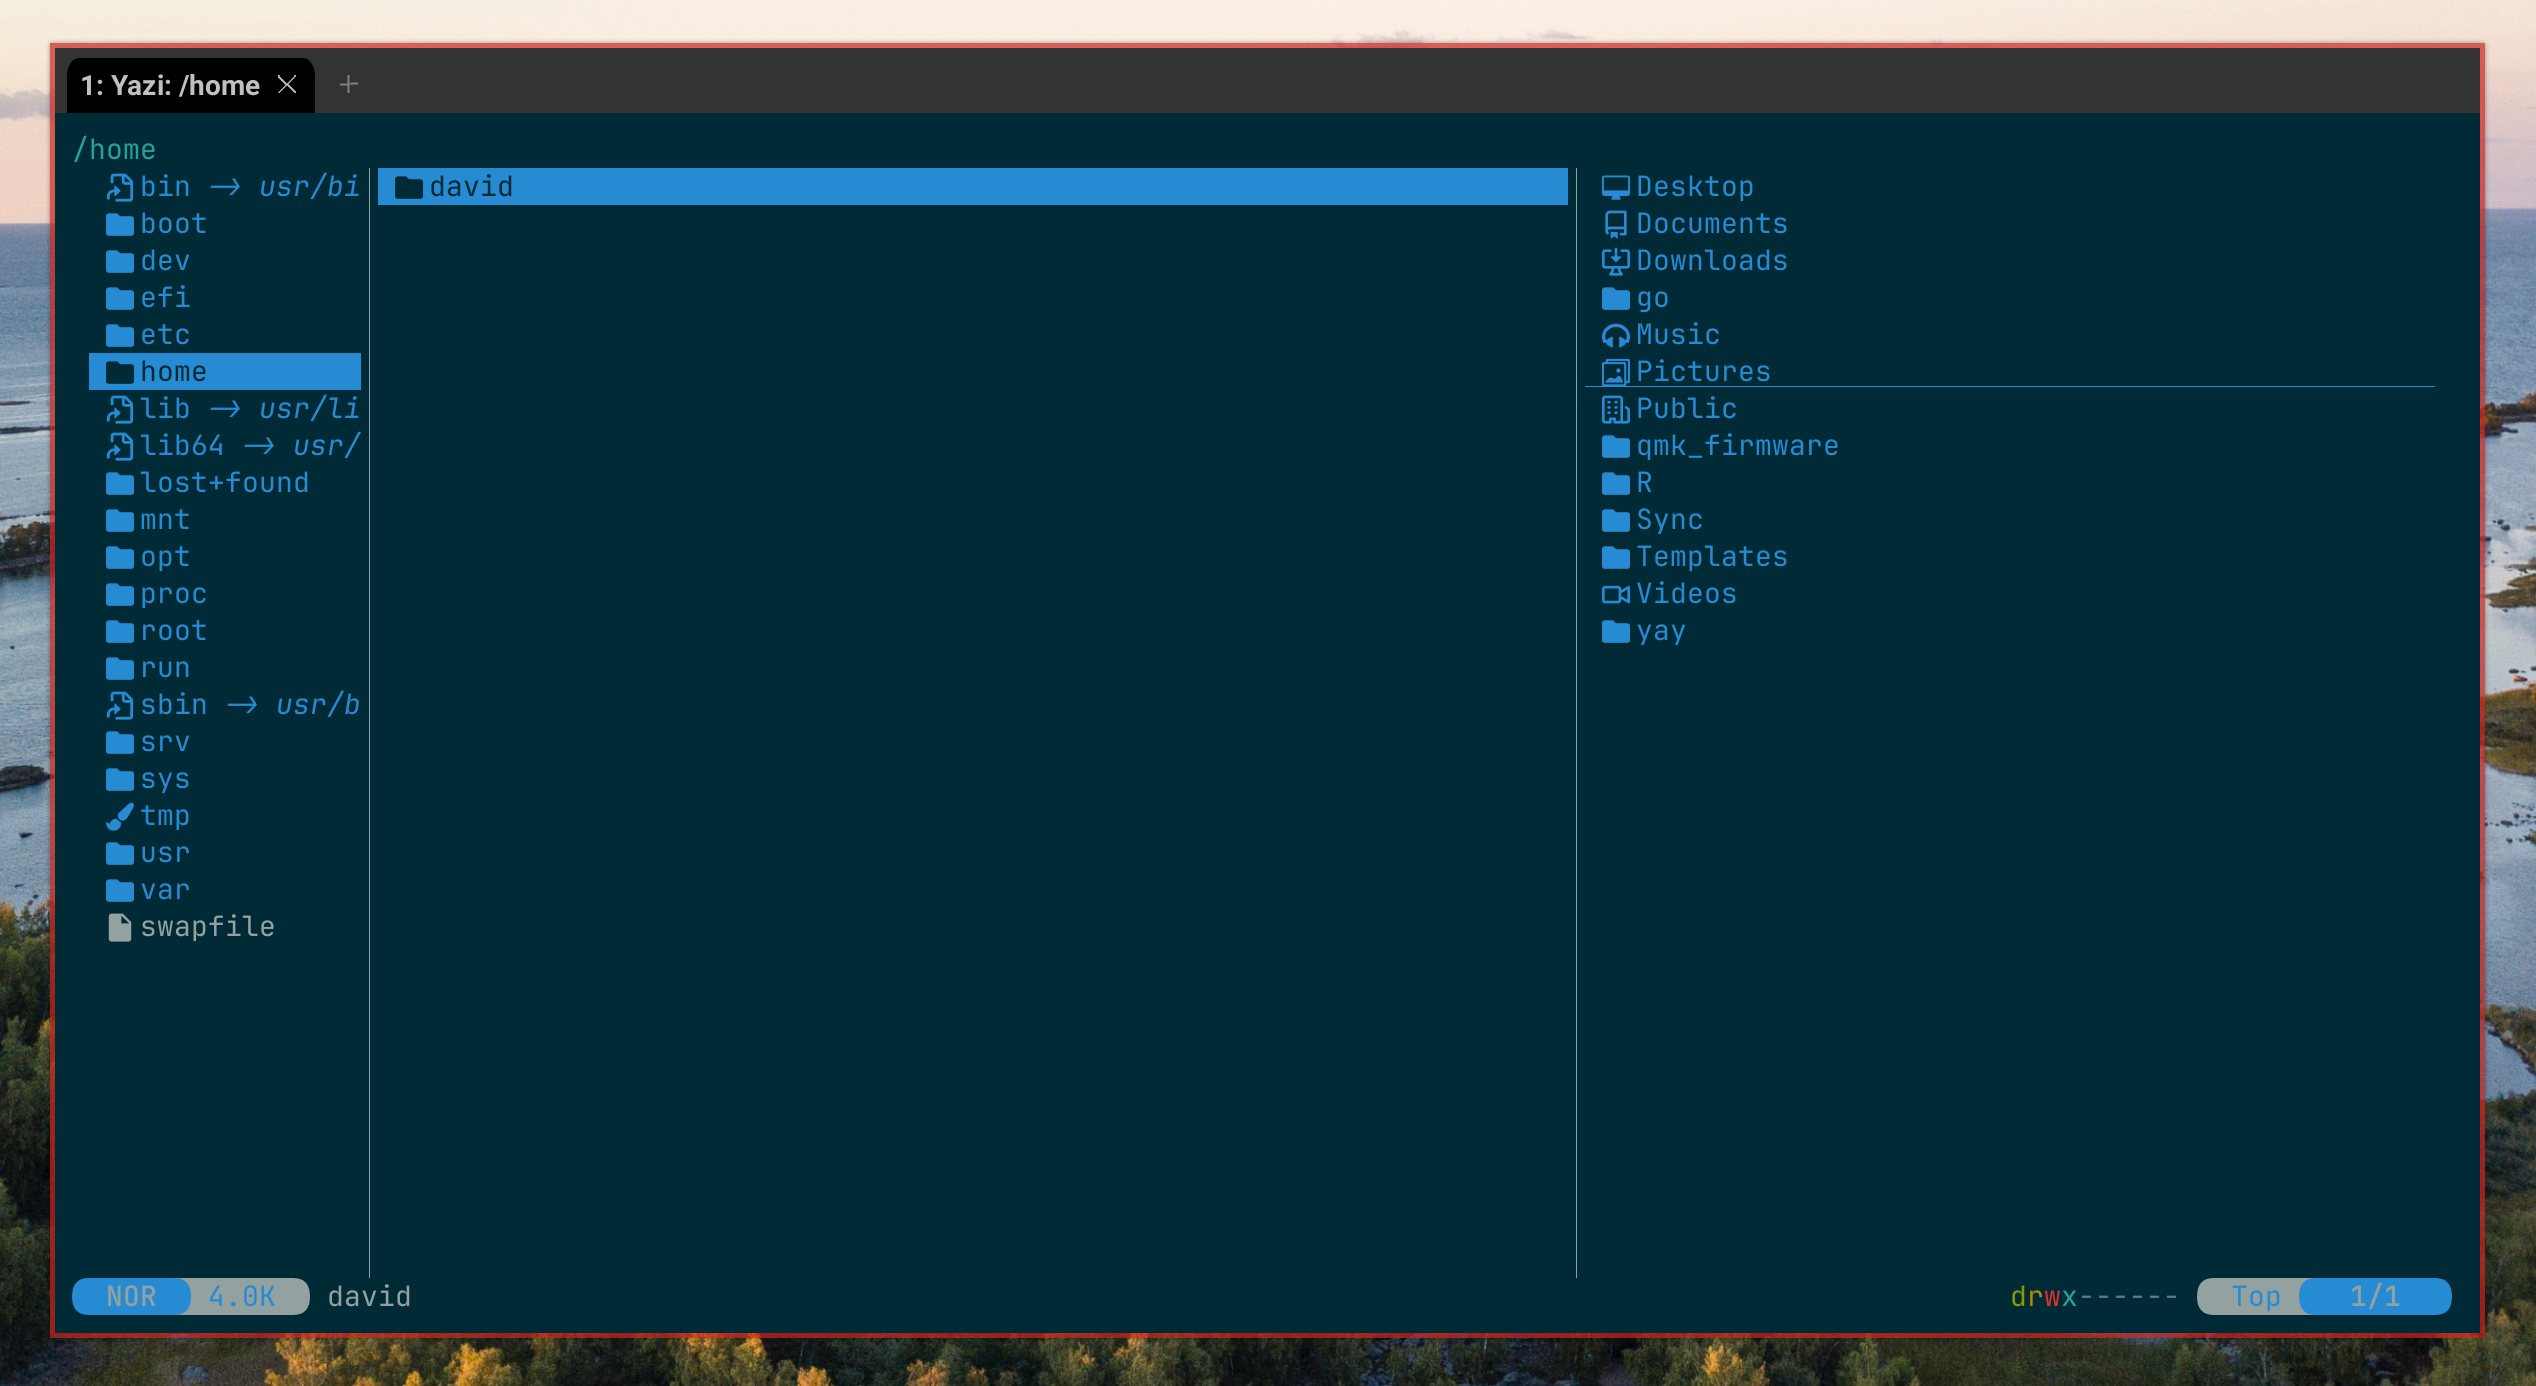
Task: Click the Music headphones icon
Action: tap(1615, 335)
